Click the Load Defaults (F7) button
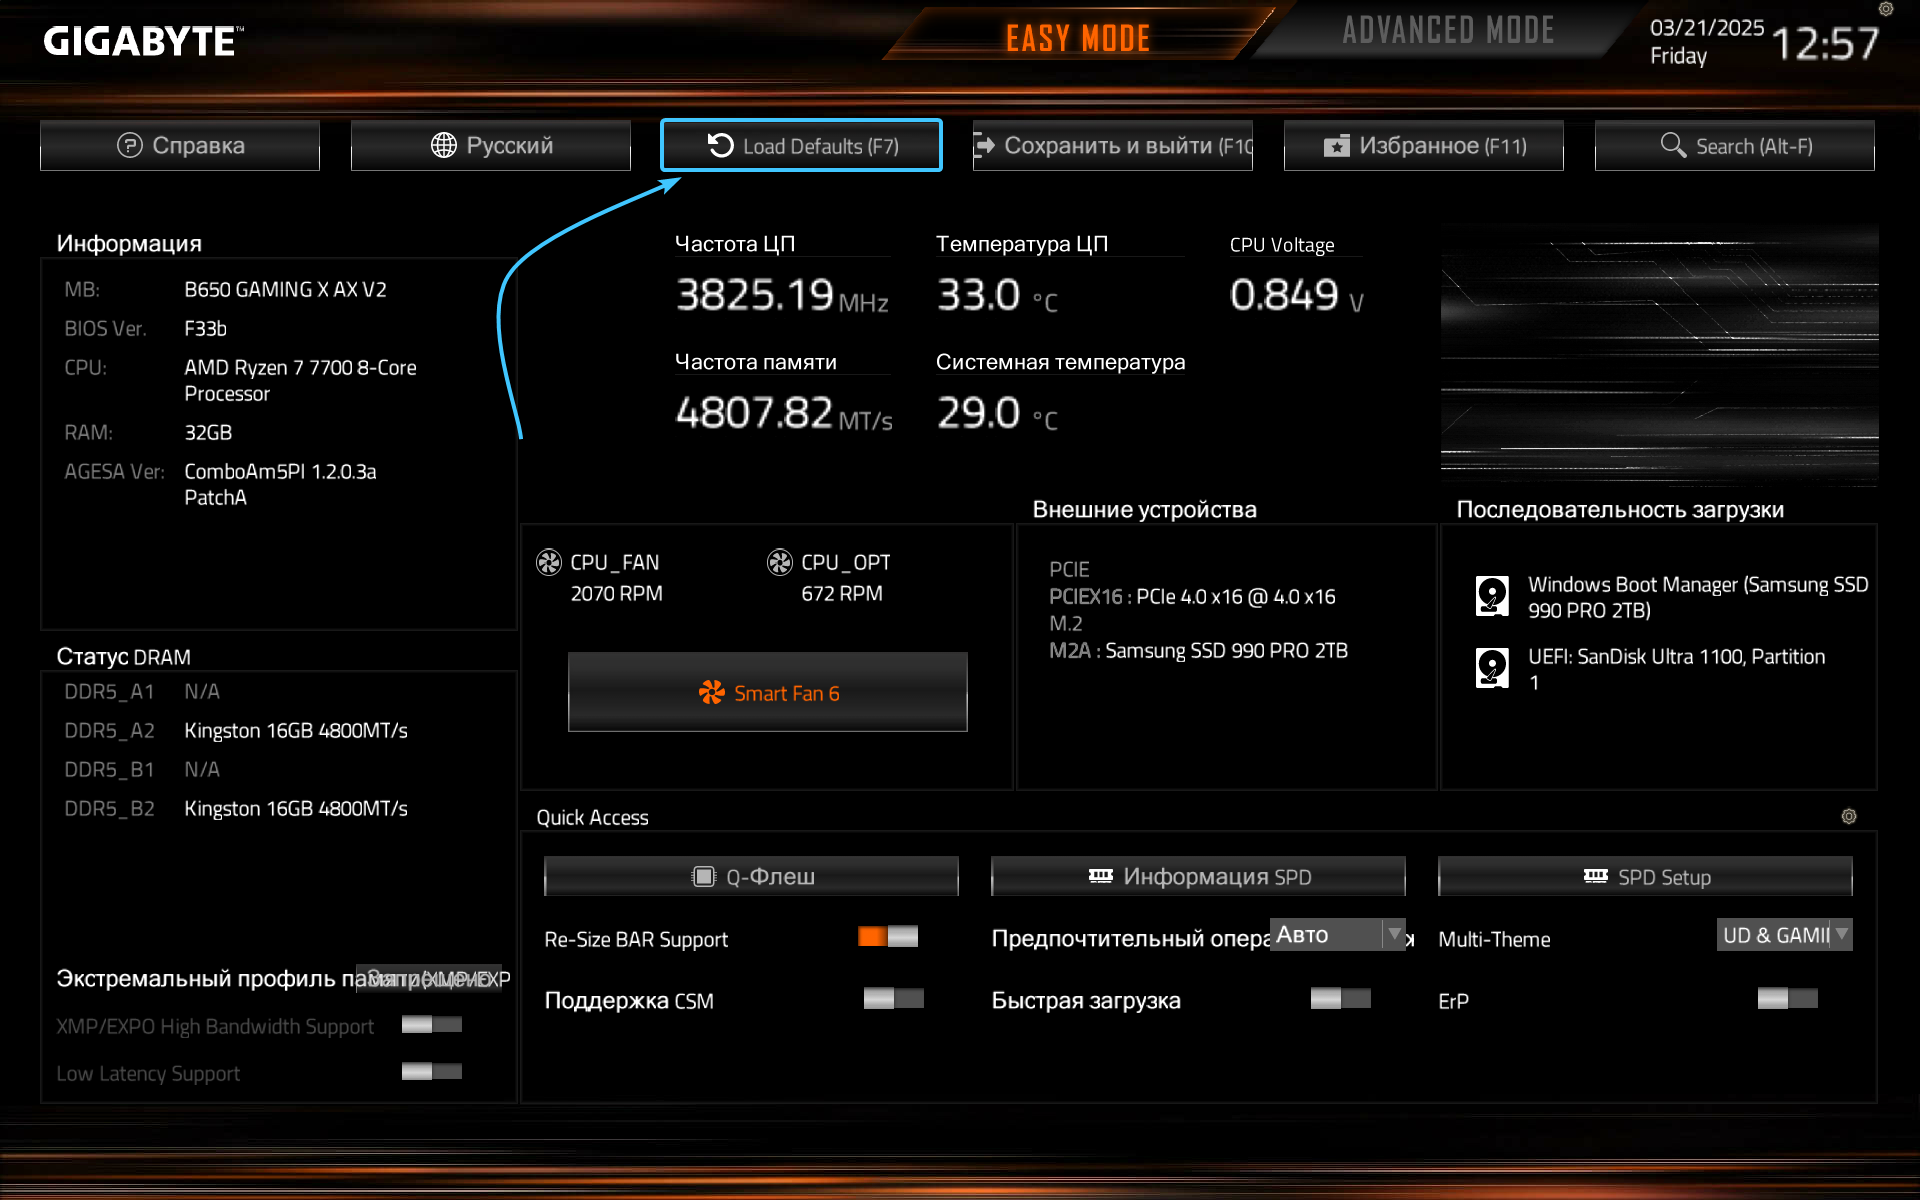Screen dimensions: 1920x1200 (x=801, y=146)
